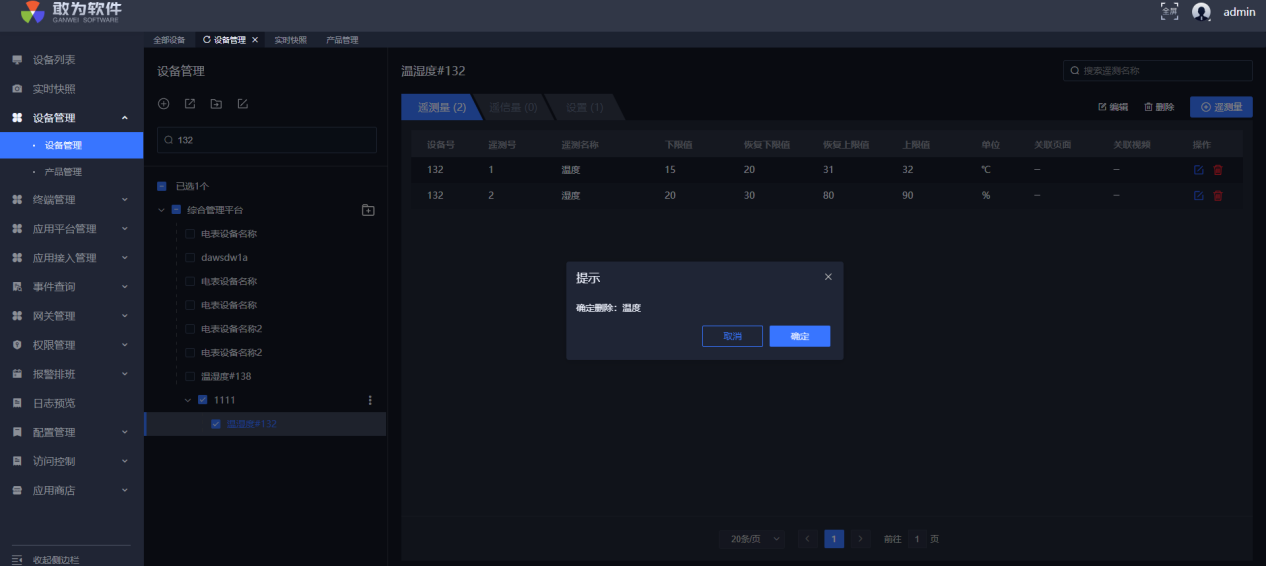Click the export icon in device toolbar
1266x566 pixels.
(190, 104)
